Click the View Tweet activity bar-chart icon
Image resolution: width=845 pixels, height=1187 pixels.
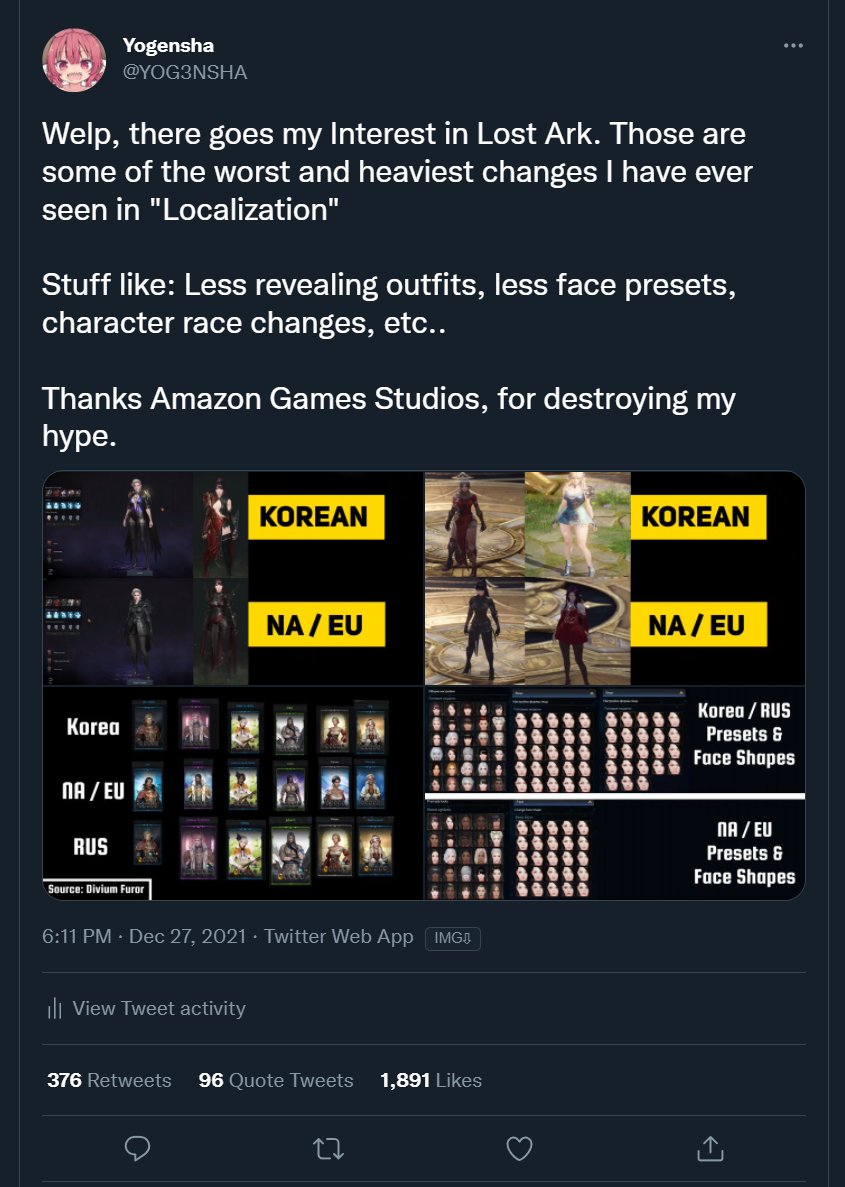coord(55,1009)
